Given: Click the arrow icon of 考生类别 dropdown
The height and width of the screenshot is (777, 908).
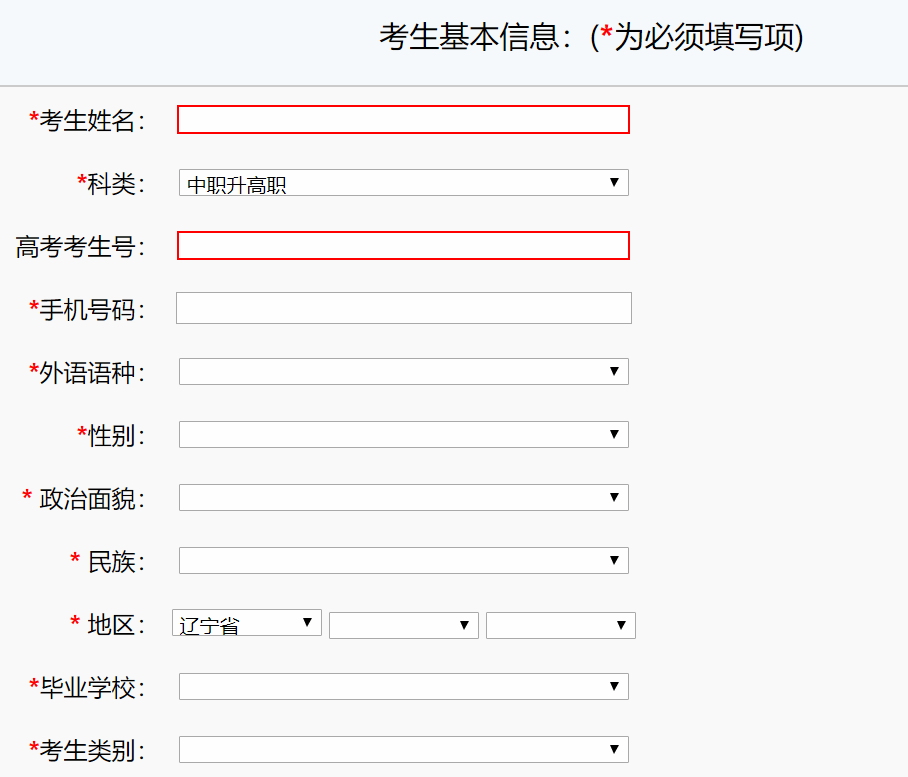Looking at the screenshot, I should [x=614, y=750].
